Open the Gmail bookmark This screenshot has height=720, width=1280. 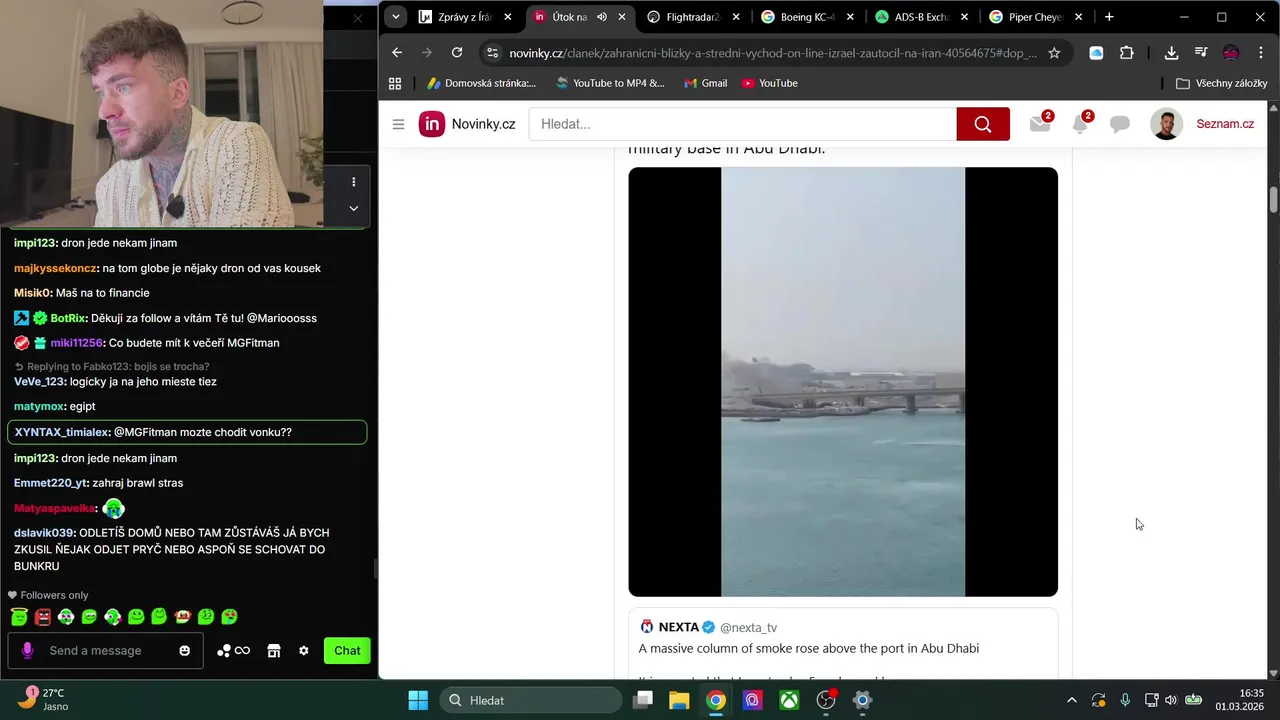click(x=705, y=83)
